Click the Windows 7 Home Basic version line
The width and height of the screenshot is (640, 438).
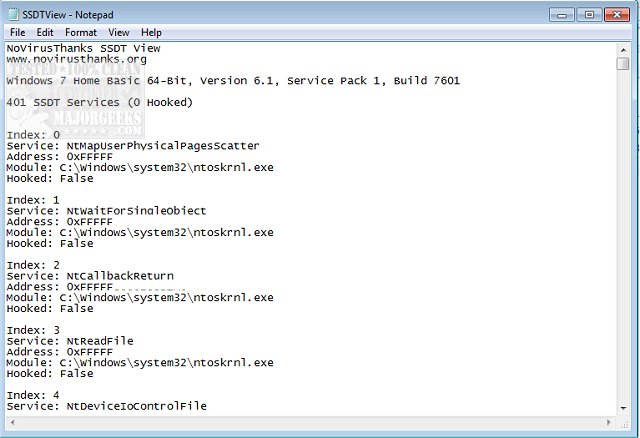pyautogui.click(x=233, y=80)
